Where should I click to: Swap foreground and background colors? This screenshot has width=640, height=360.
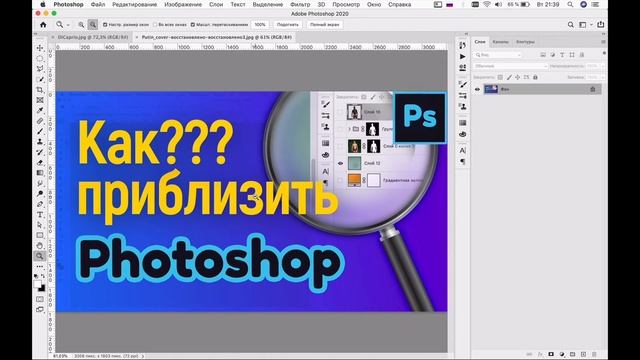click(43, 276)
